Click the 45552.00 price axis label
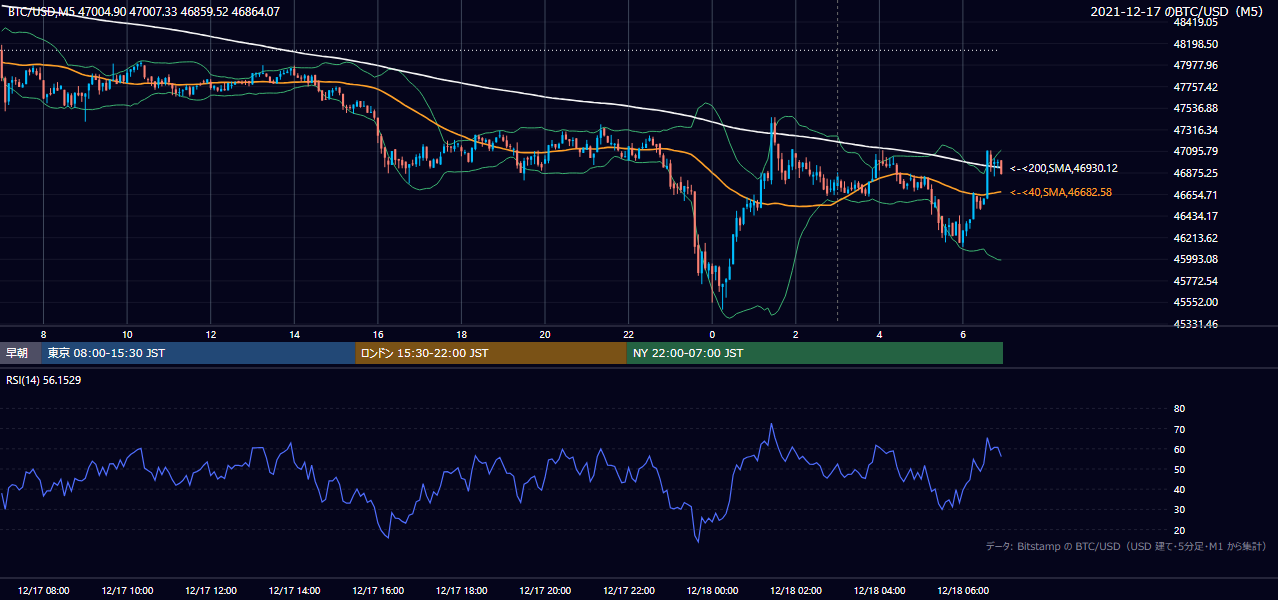Screen dimensions: 1278x600 [1195, 302]
